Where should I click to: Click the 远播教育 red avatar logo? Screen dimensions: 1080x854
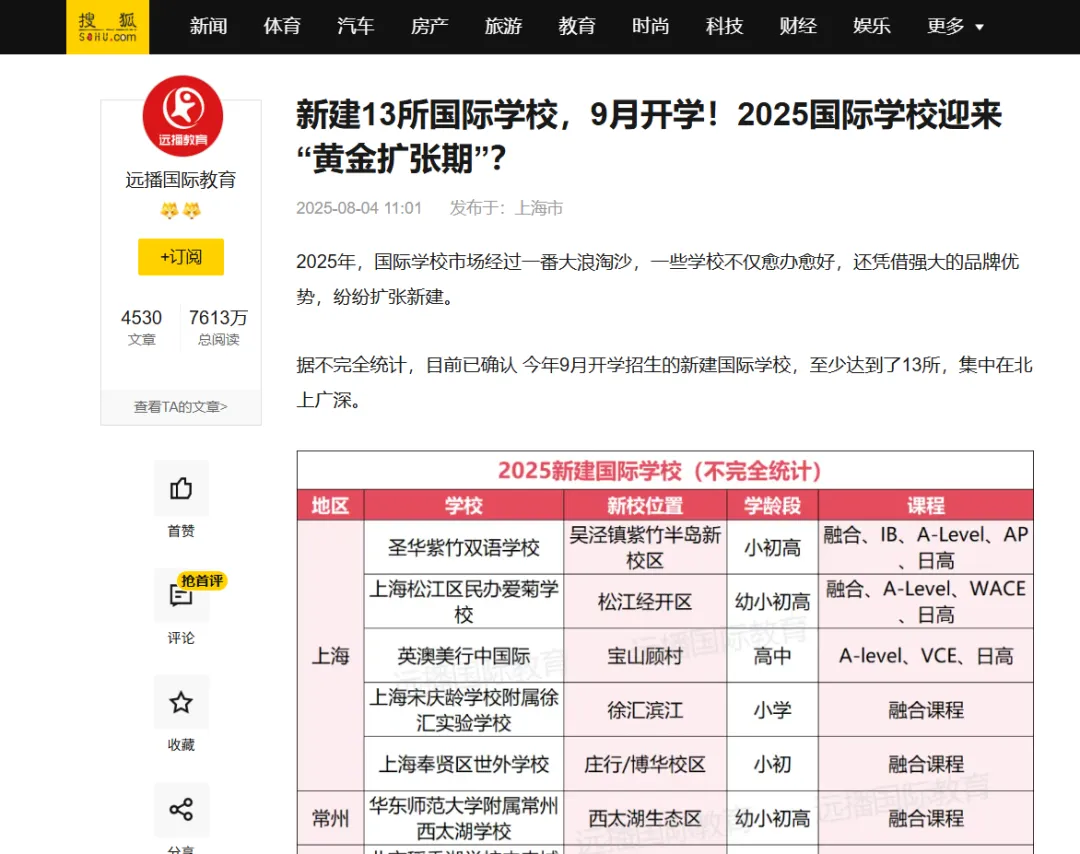point(183,116)
